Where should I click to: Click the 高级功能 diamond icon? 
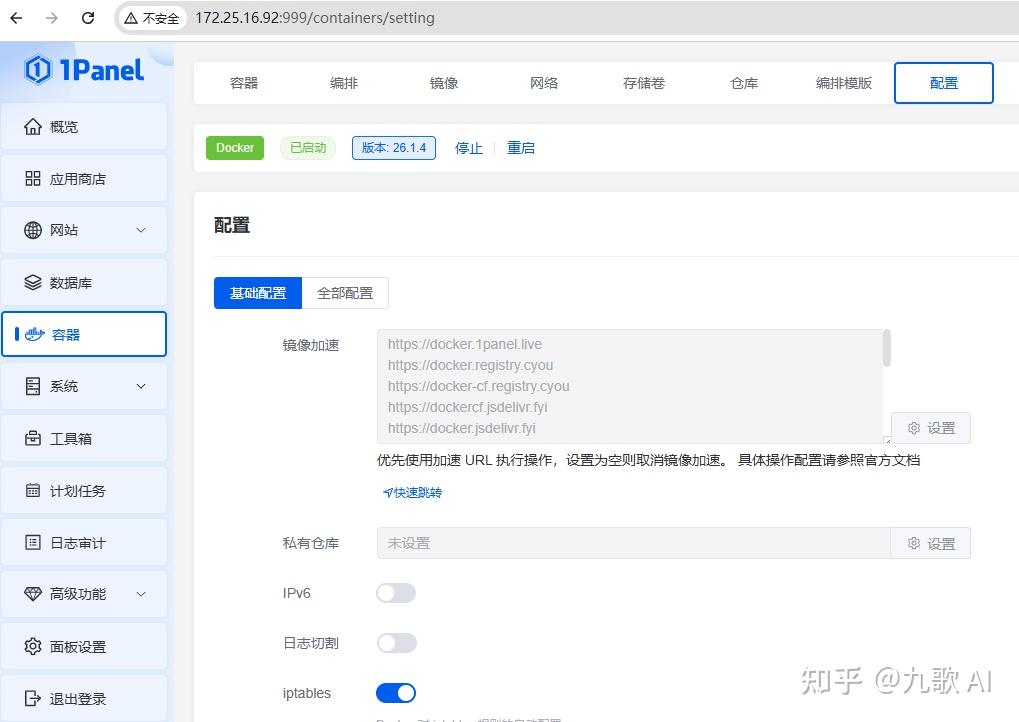(x=32, y=594)
